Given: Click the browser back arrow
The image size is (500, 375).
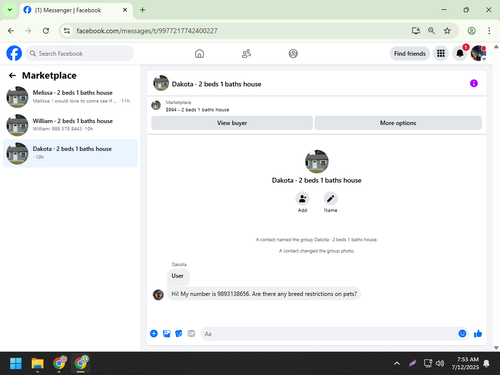Looking at the screenshot, I should click(11, 31).
